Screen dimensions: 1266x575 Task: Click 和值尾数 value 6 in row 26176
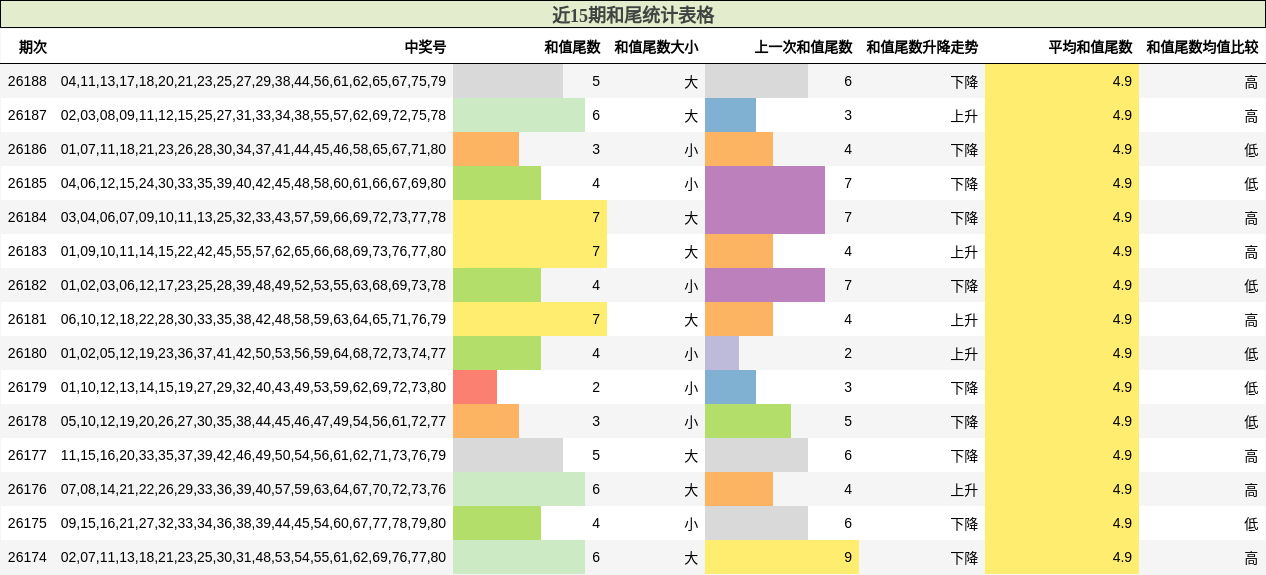(596, 489)
